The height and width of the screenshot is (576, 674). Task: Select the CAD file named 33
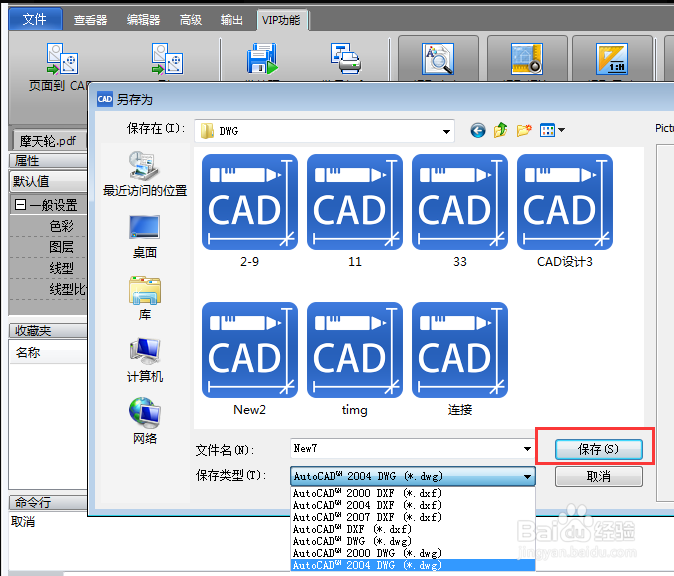click(460, 211)
